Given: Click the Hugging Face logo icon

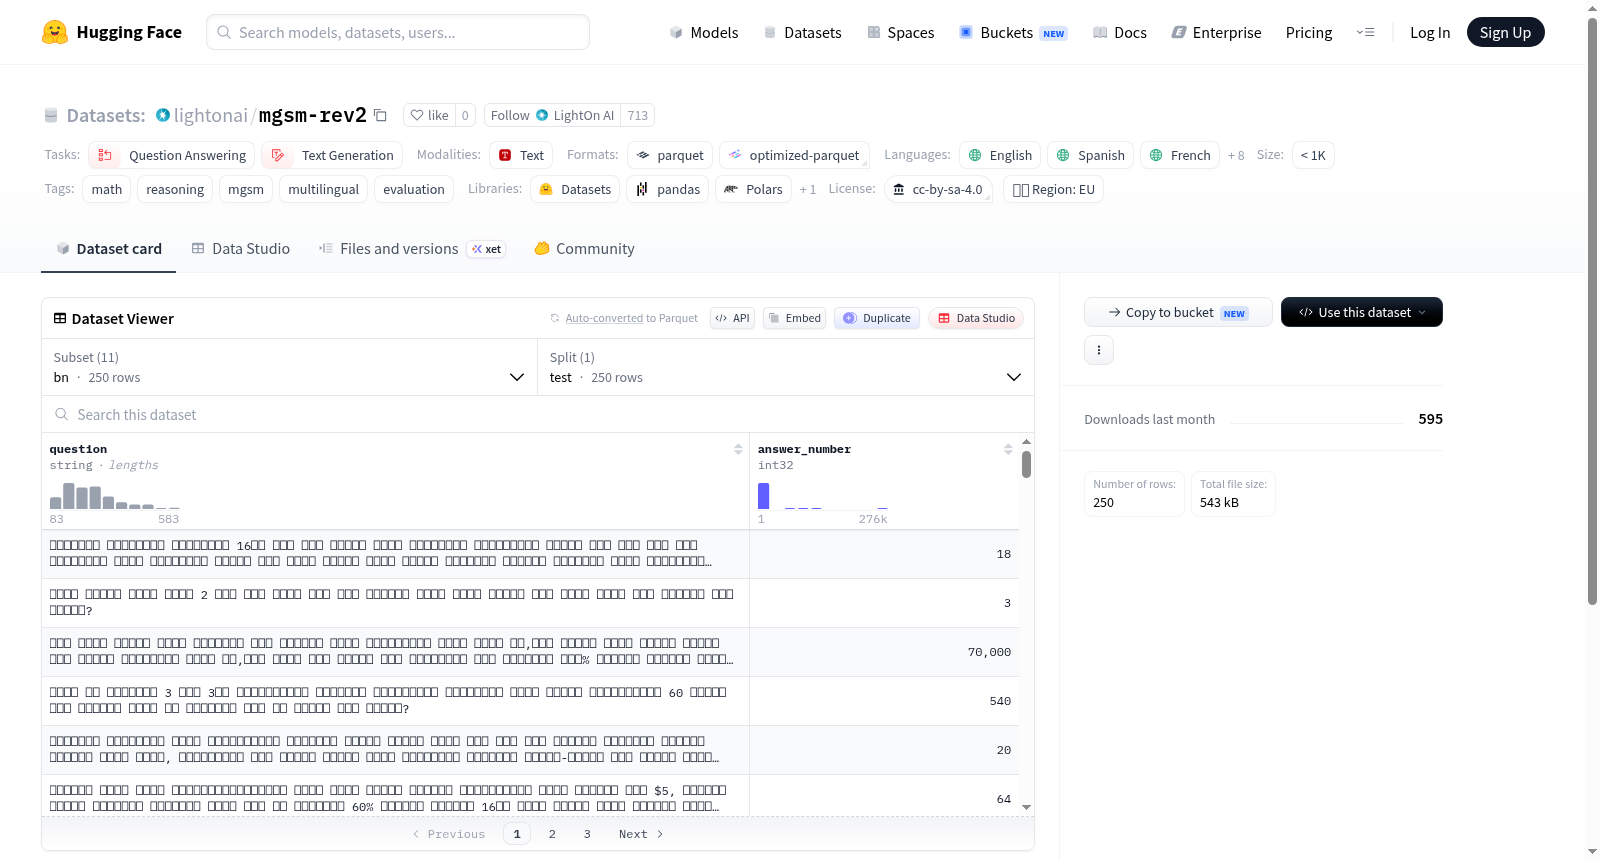Looking at the screenshot, I should [x=55, y=32].
